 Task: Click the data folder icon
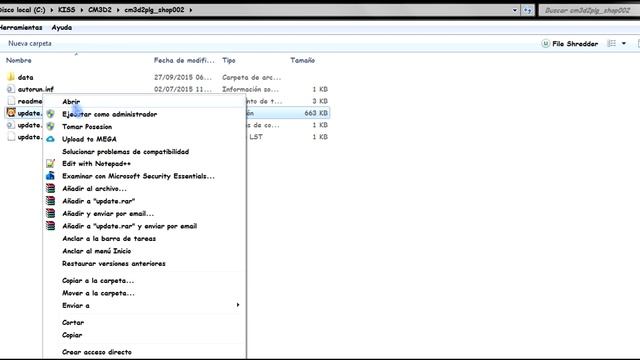(11, 77)
